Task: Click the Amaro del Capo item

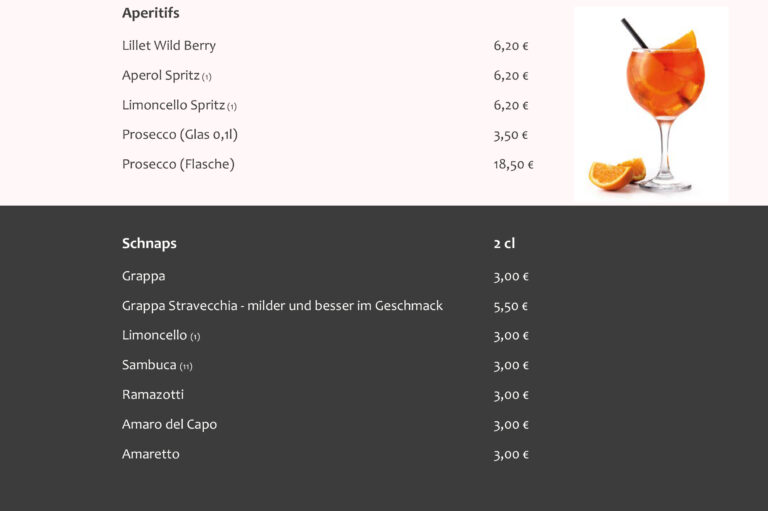Action: [x=169, y=424]
